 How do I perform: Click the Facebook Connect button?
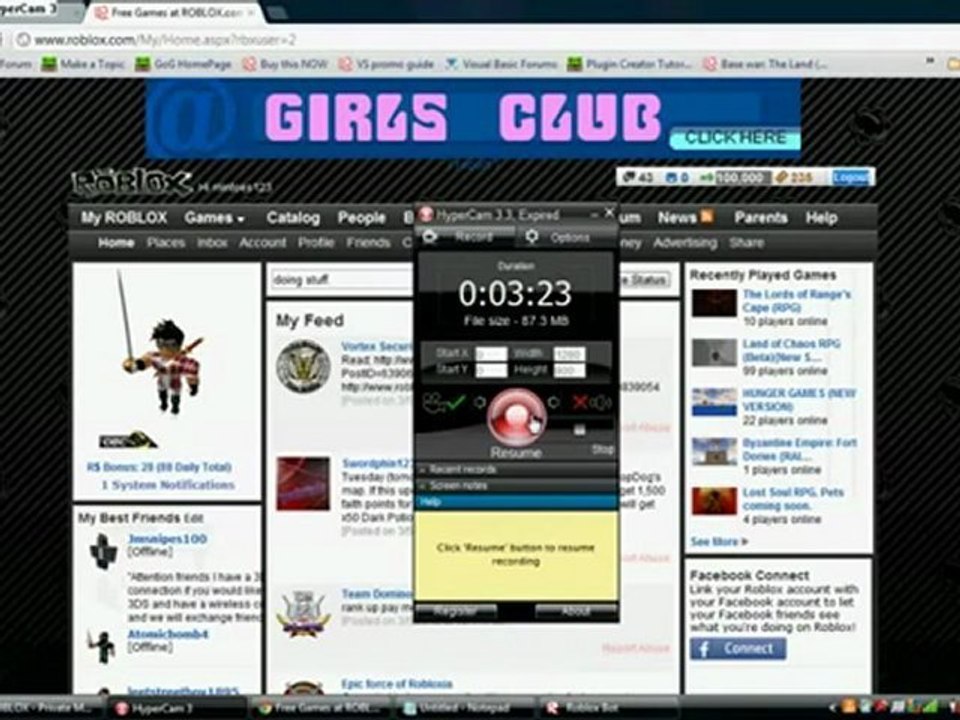(x=738, y=648)
